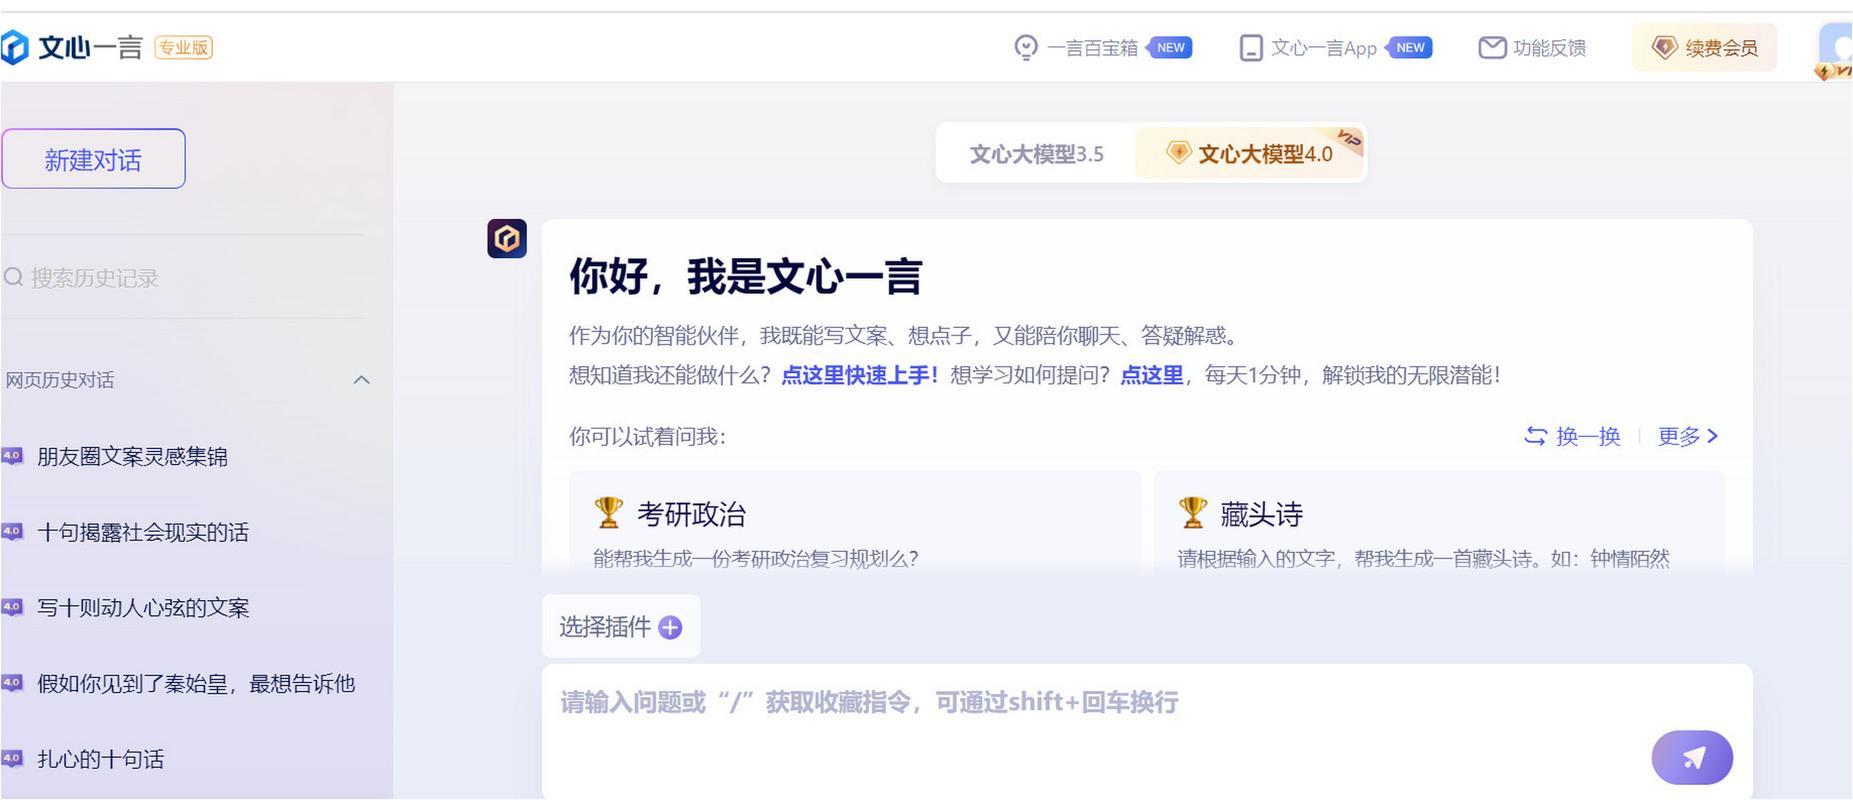This screenshot has width=1853, height=800.
Task: Open 功能反馈 feedback
Action: [x=1532, y=48]
